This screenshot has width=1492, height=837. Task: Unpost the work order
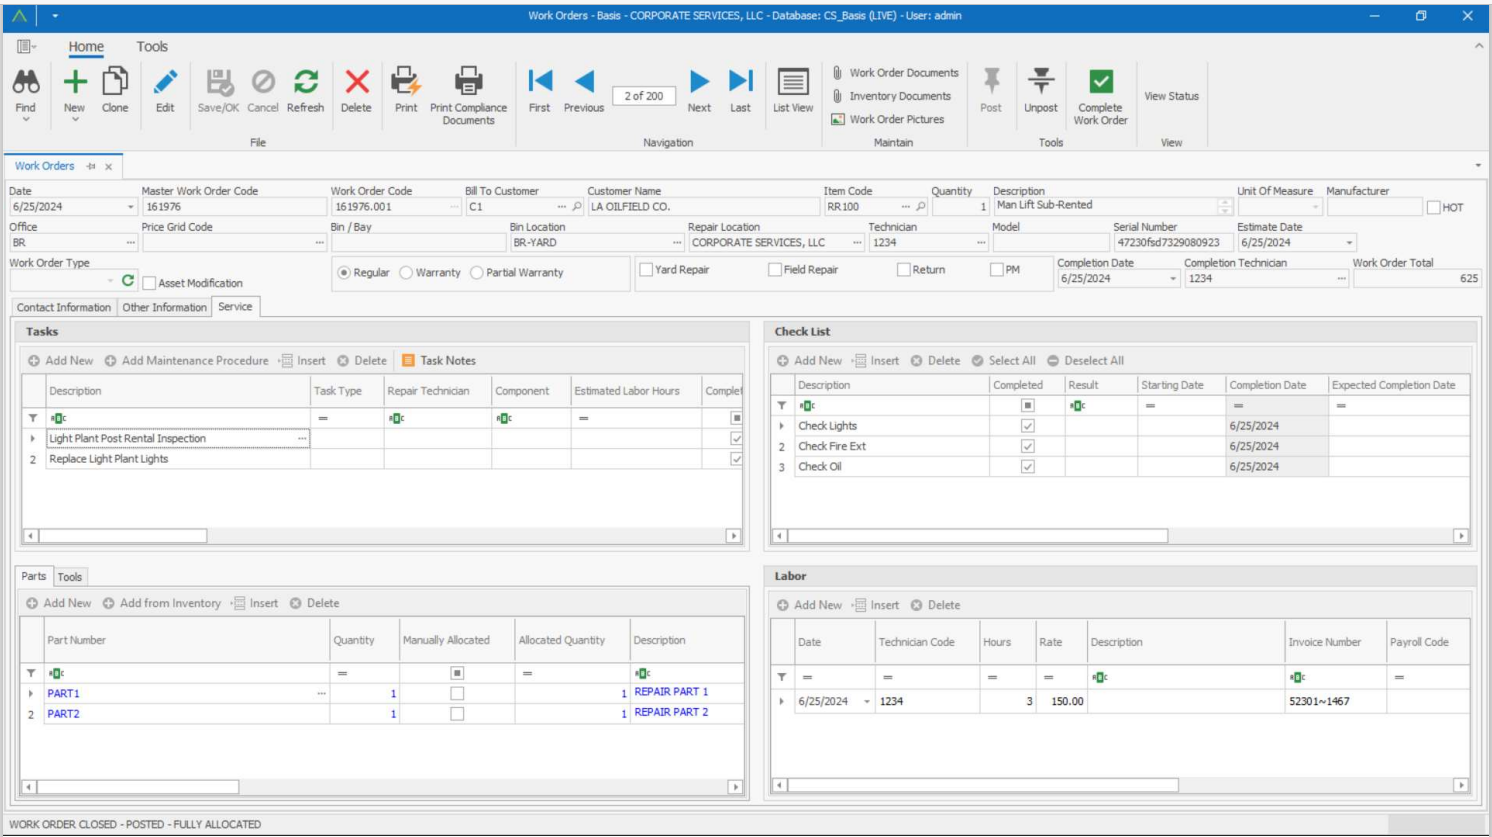coord(1040,83)
